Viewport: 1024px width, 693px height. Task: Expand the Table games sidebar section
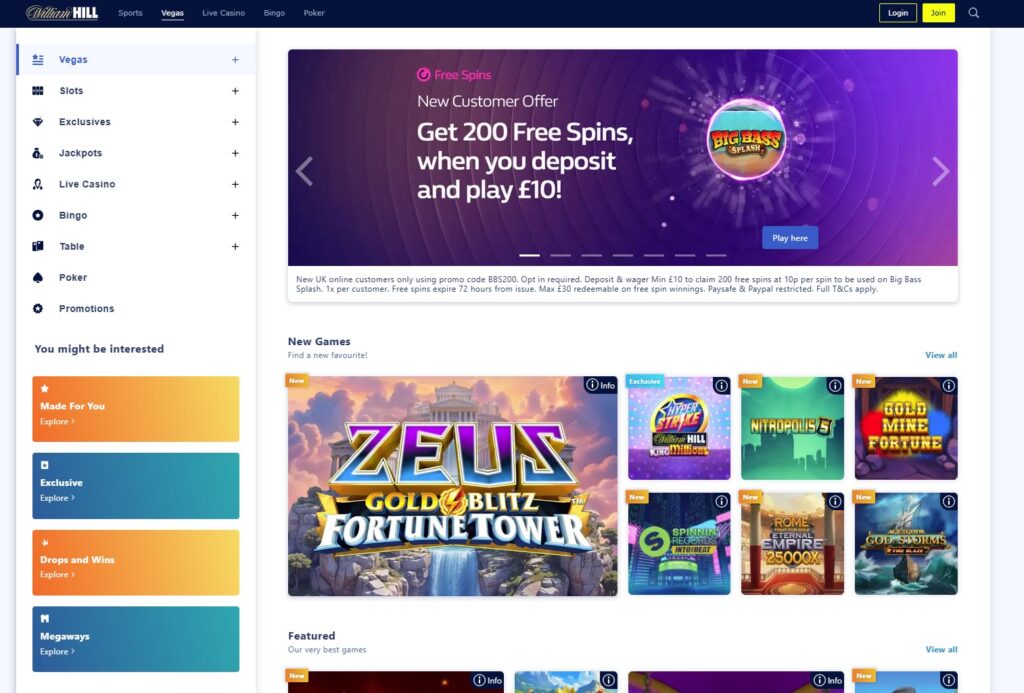[x=235, y=246]
